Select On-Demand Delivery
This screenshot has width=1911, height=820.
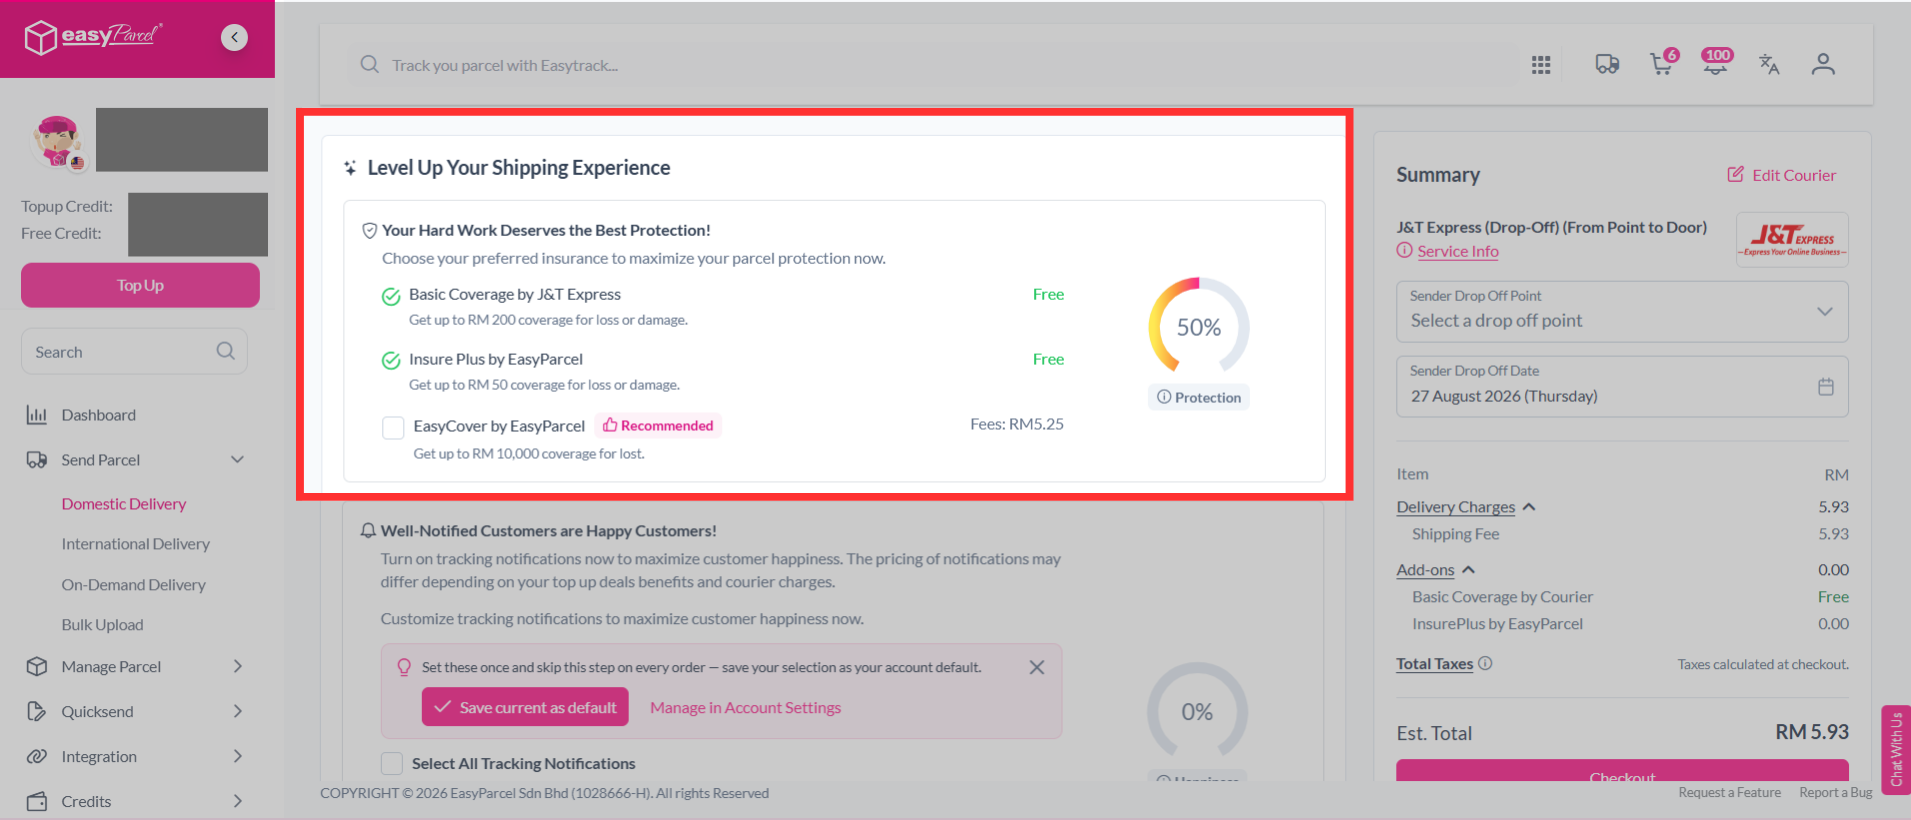(133, 585)
